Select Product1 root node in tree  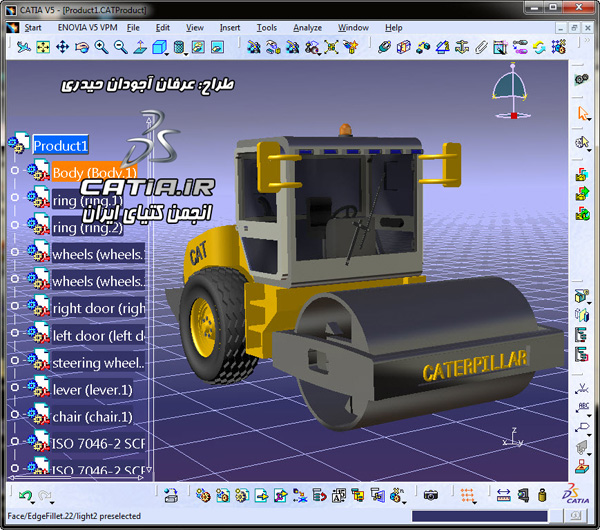click(61, 145)
